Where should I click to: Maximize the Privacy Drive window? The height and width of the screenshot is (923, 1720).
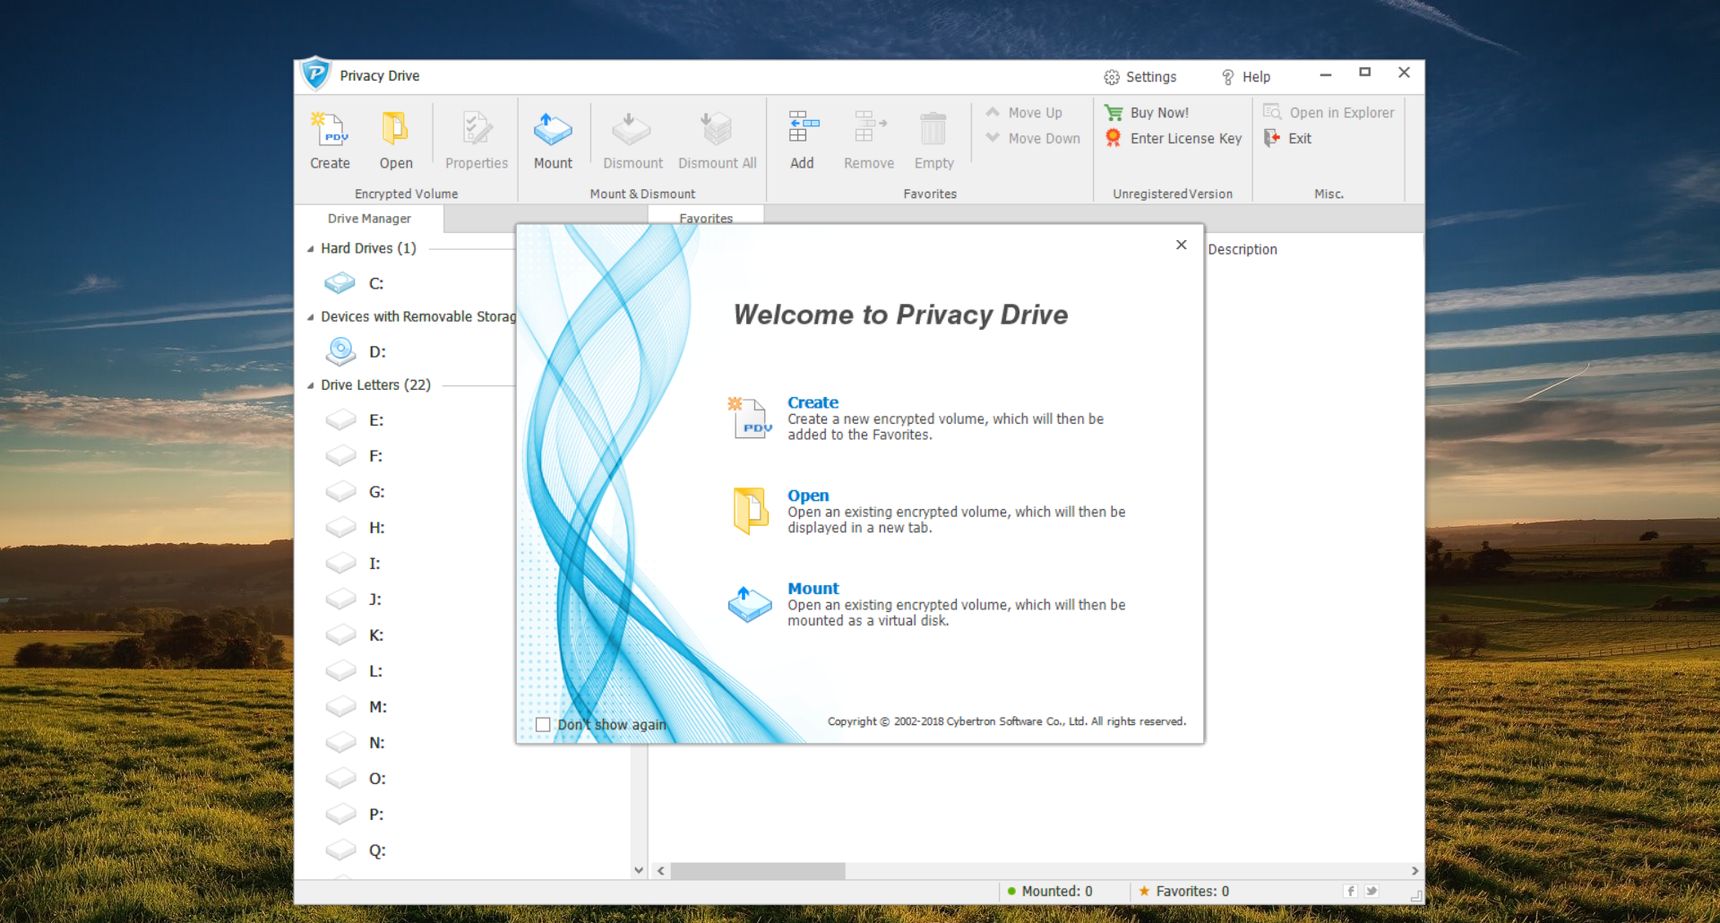click(x=1364, y=73)
